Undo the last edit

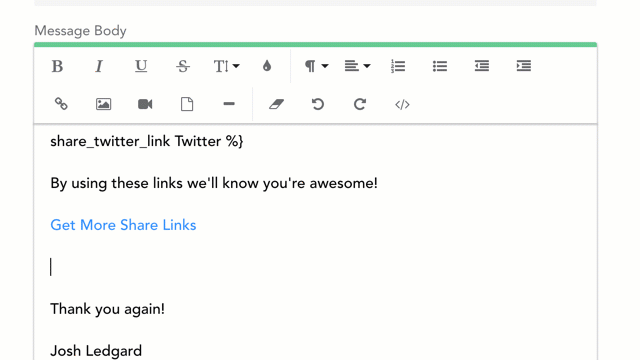point(318,104)
